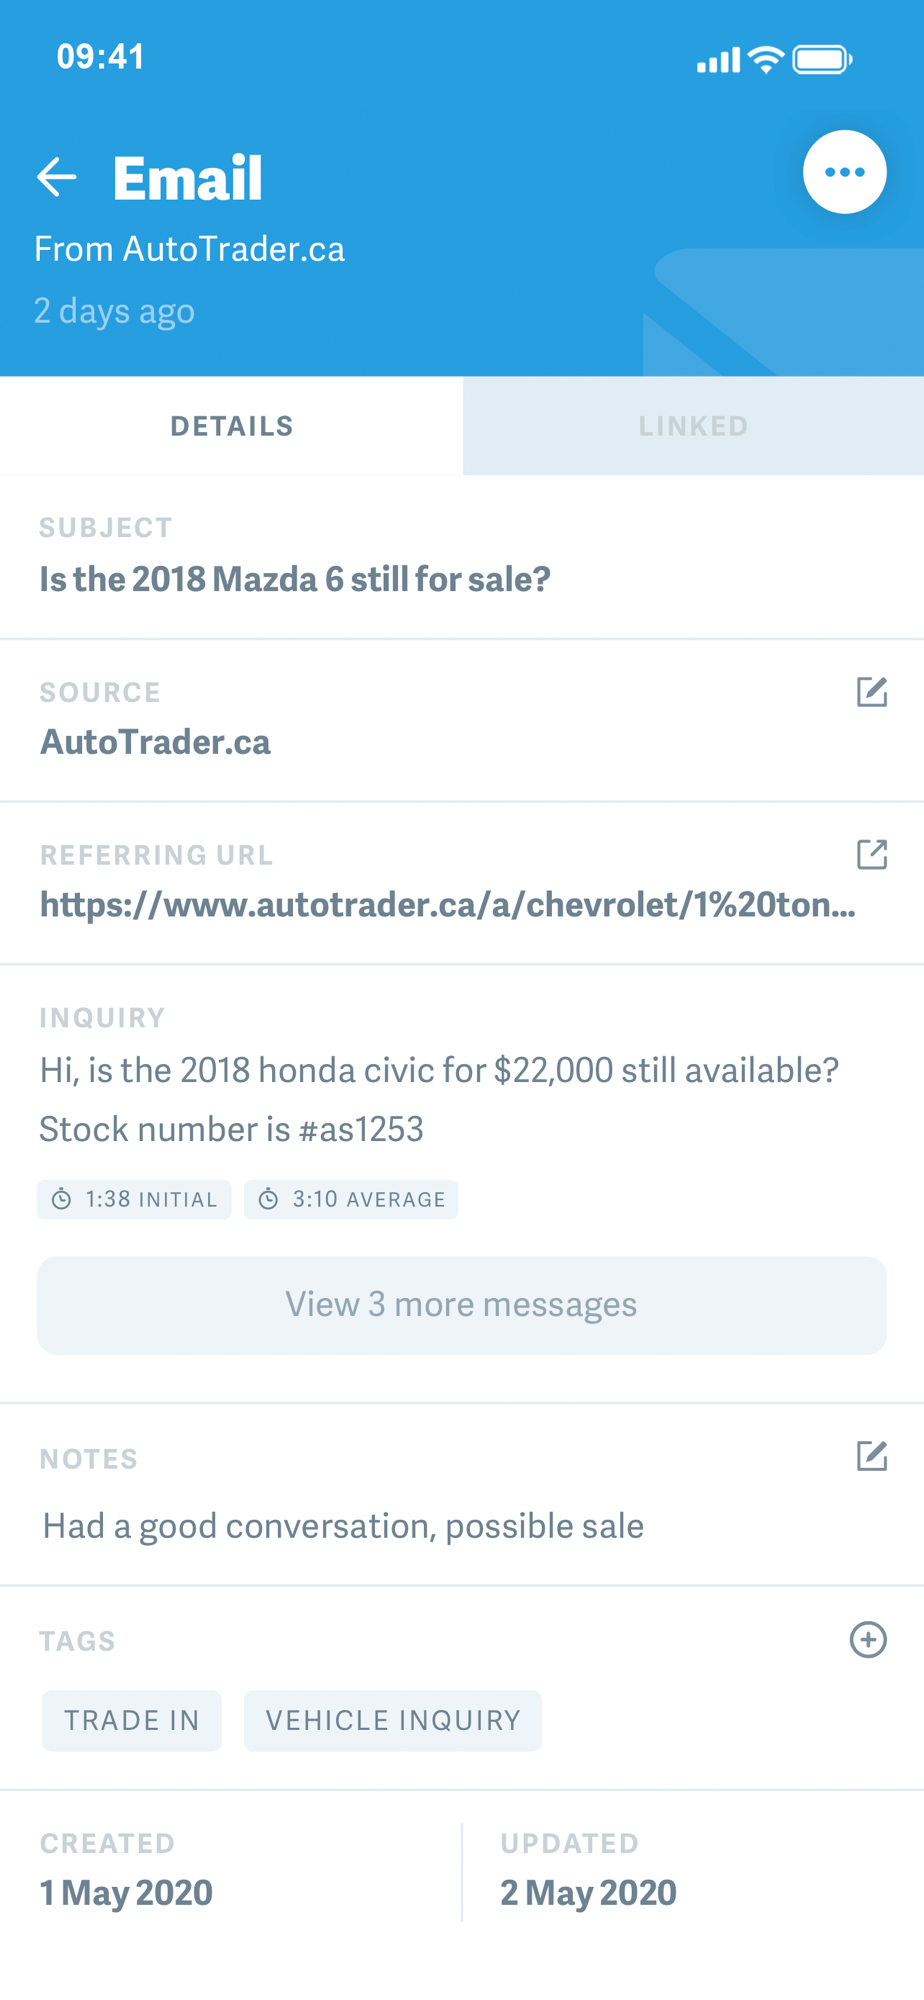This screenshot has width=924, height=2000.
Task: Tap the back arrow icon
Action: click(x=57, y=177)
